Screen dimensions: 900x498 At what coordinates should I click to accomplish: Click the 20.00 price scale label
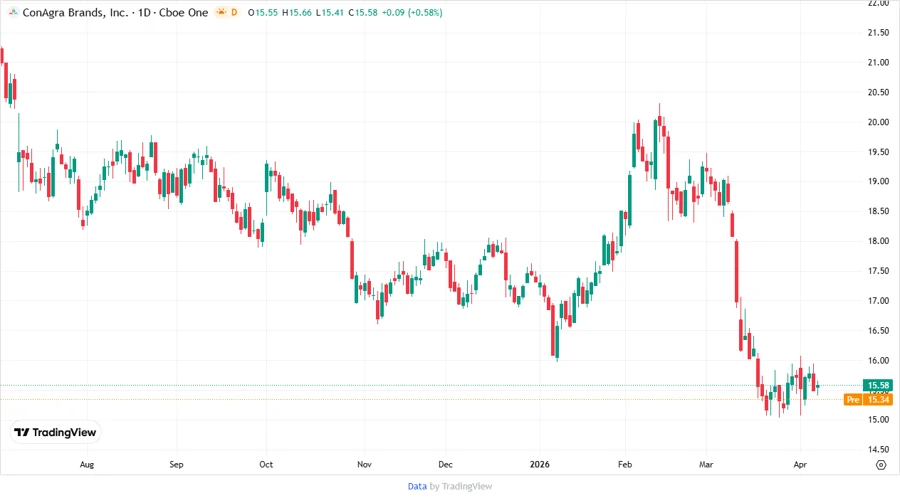pyautogui.click(x=878, y=122)
